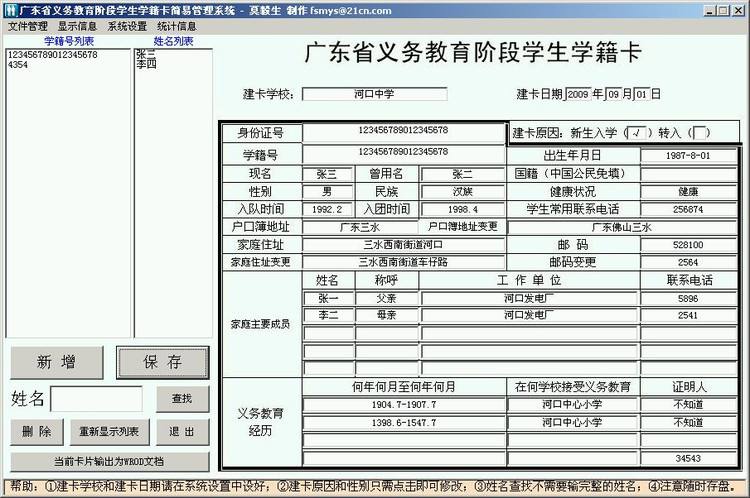Click the 查找 search button
Viewport: 750px width, 498px height.
(x=182, y=398)
